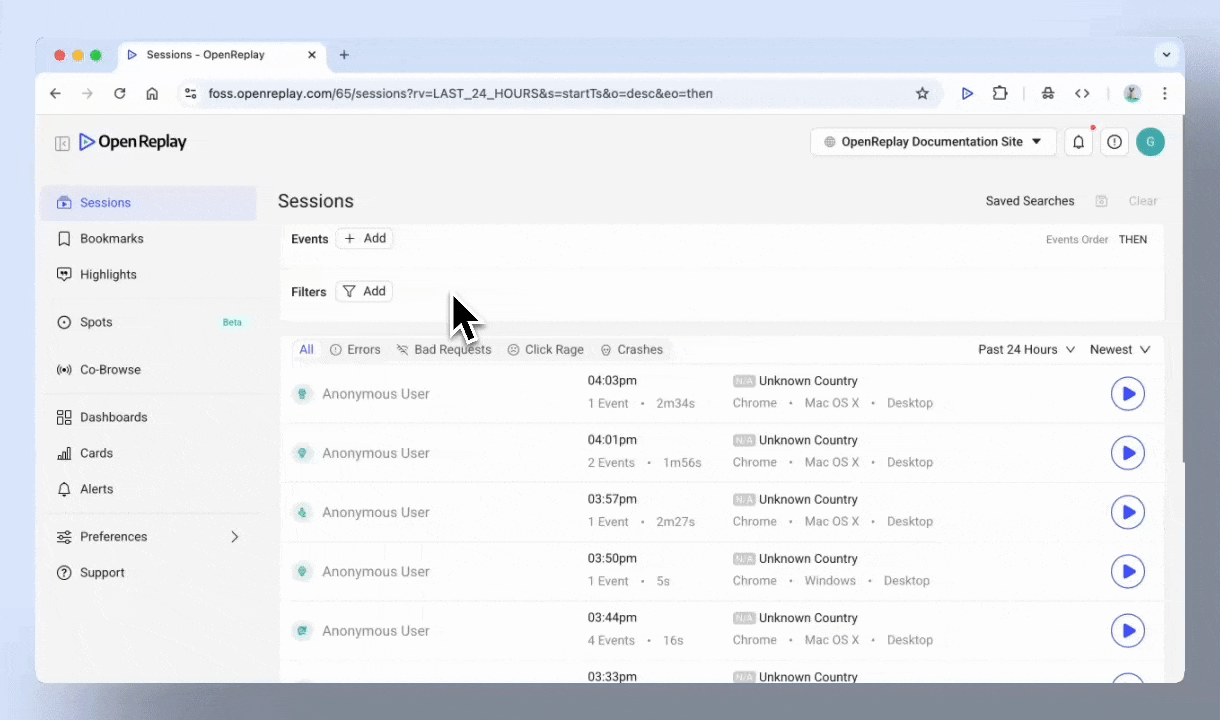
Task: Reload the page
Action: pyautogui.click(x=120, y=94)
